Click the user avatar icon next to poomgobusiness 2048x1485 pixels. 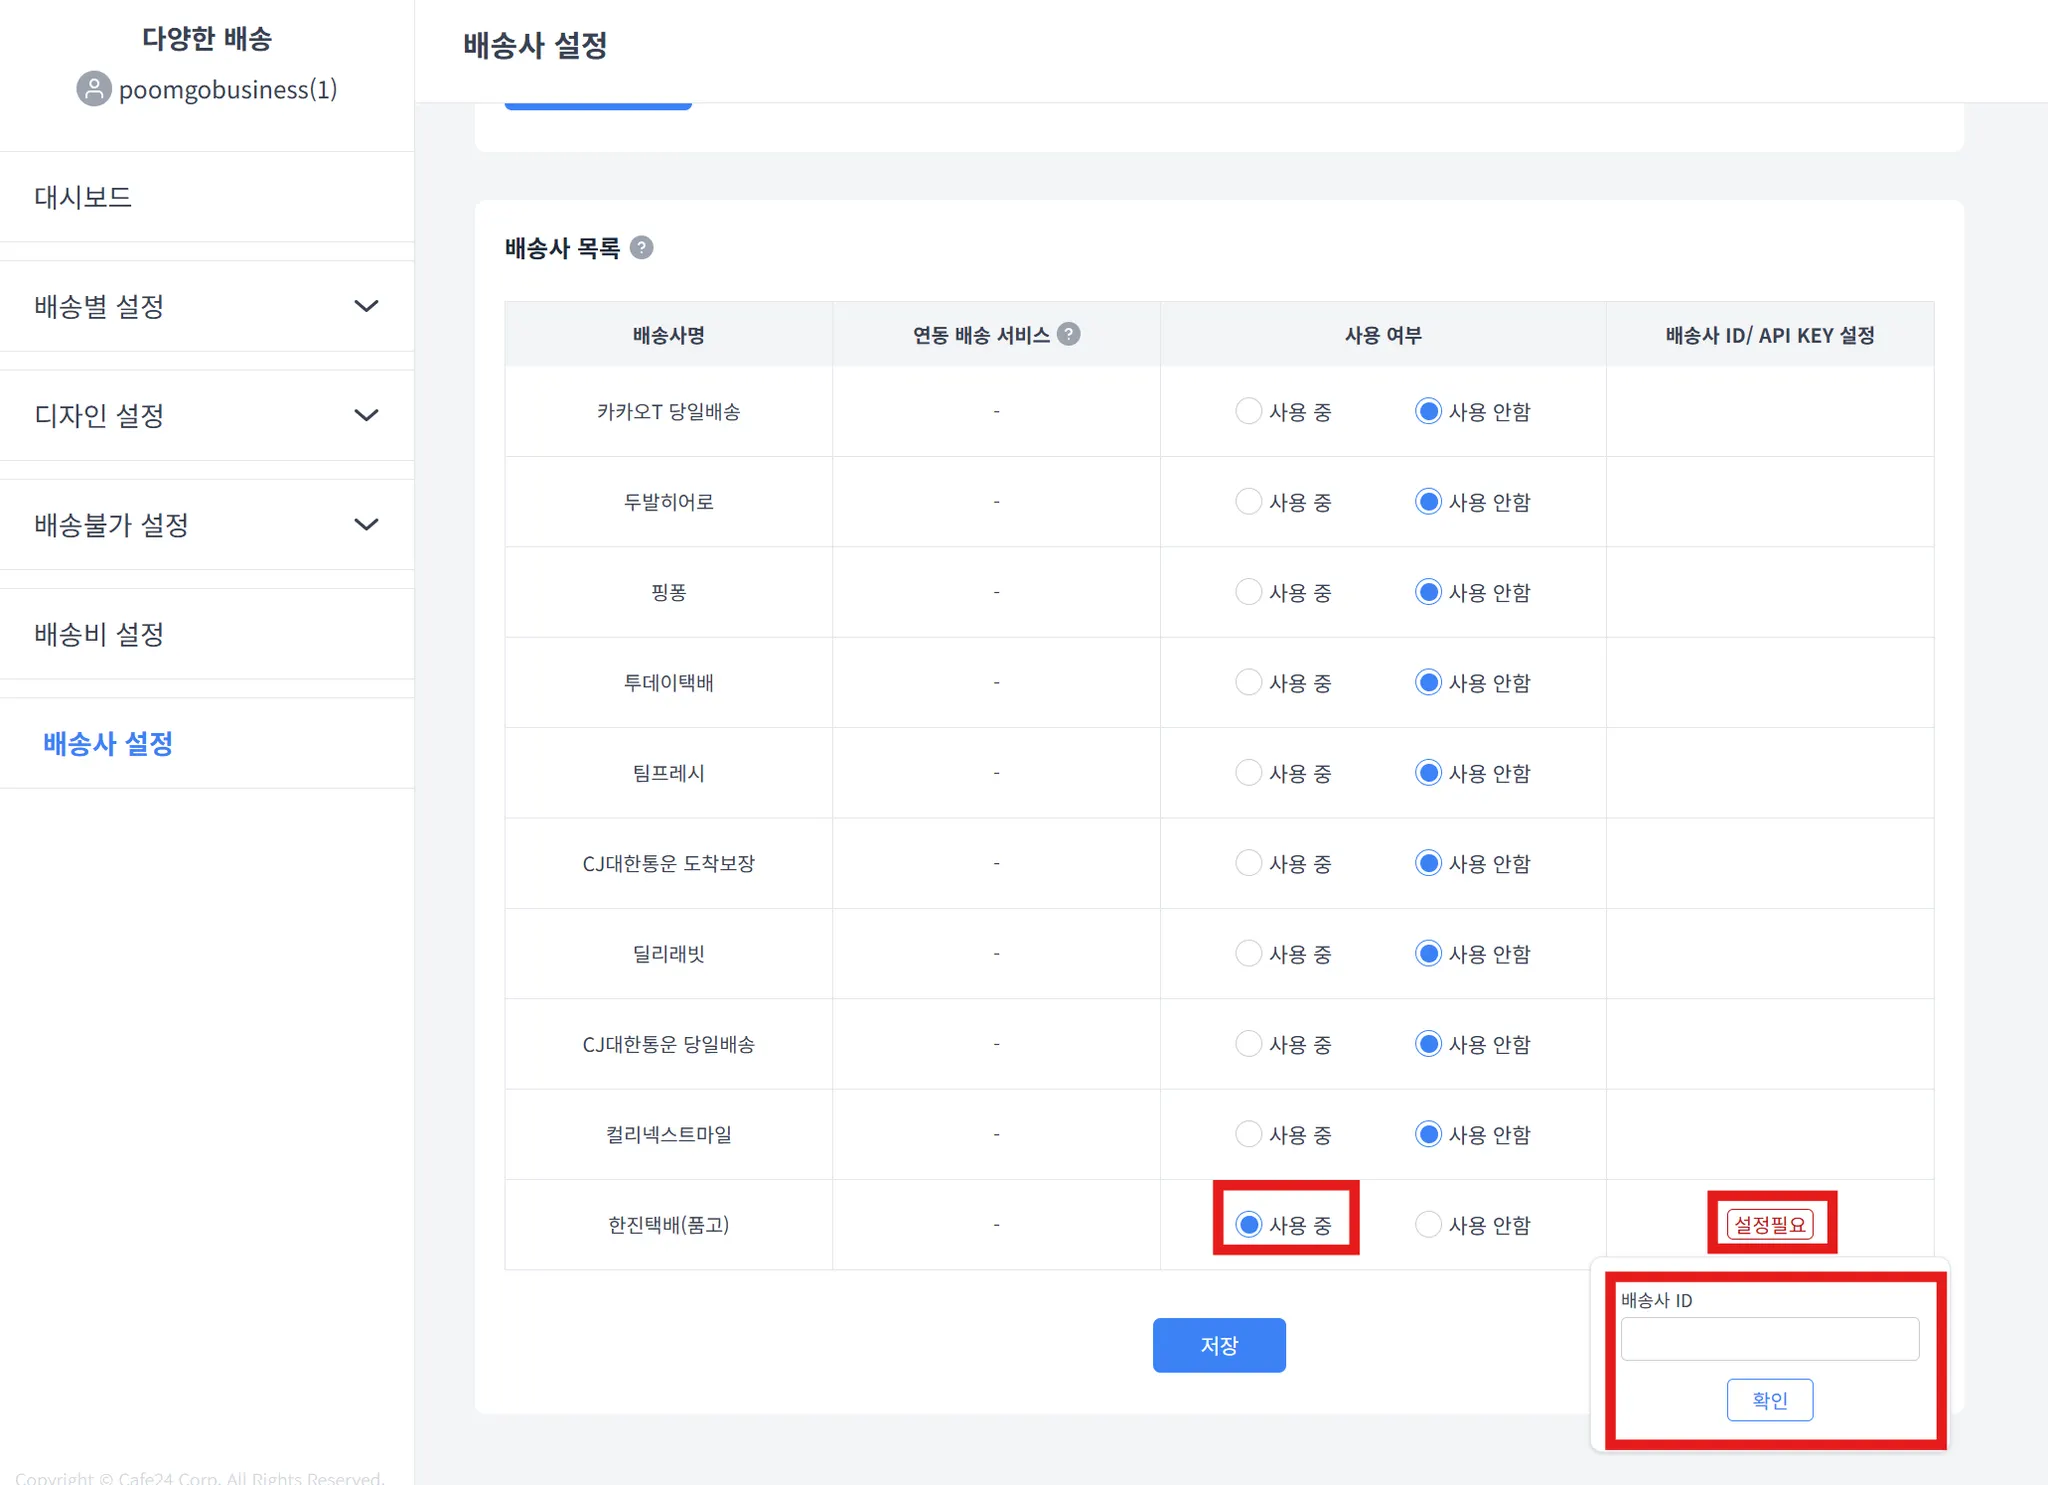tap(94, 89)
